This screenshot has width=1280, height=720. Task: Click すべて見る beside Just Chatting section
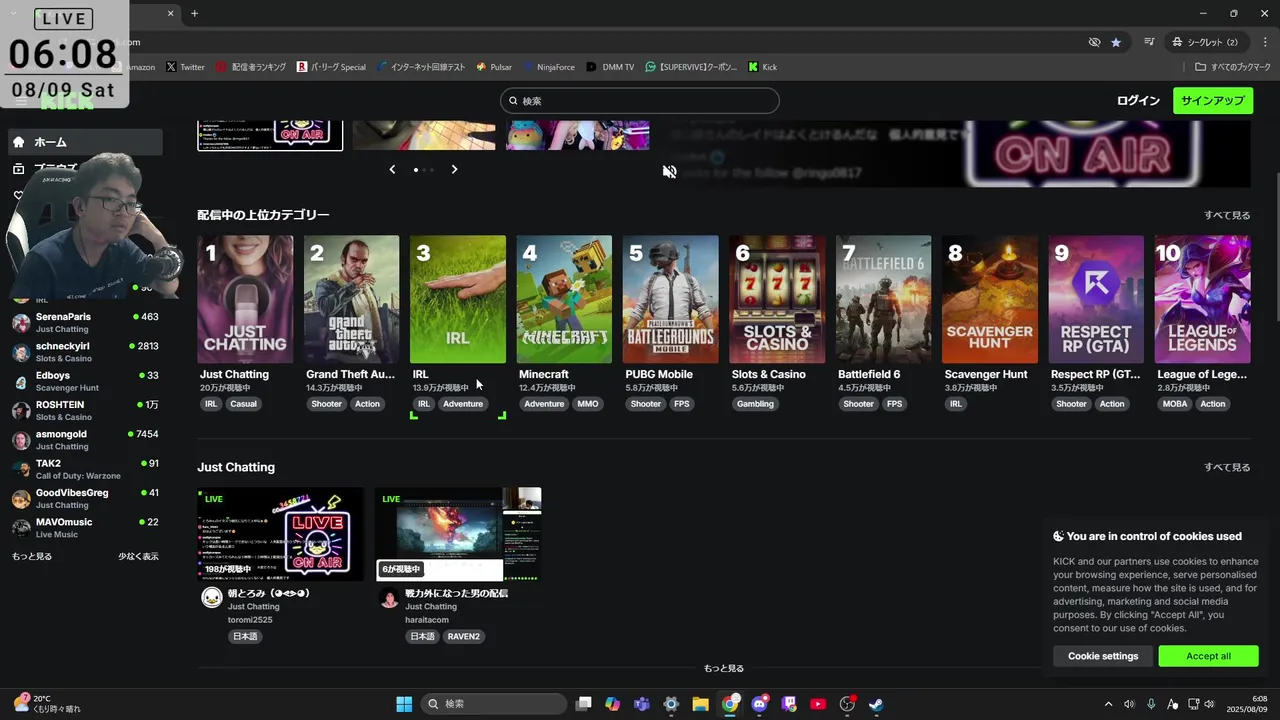1227,467
